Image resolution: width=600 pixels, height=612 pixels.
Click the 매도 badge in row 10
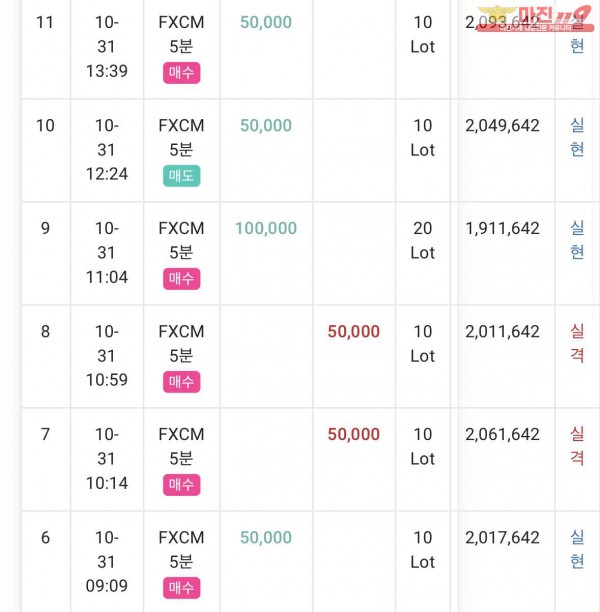pos(182,176)
